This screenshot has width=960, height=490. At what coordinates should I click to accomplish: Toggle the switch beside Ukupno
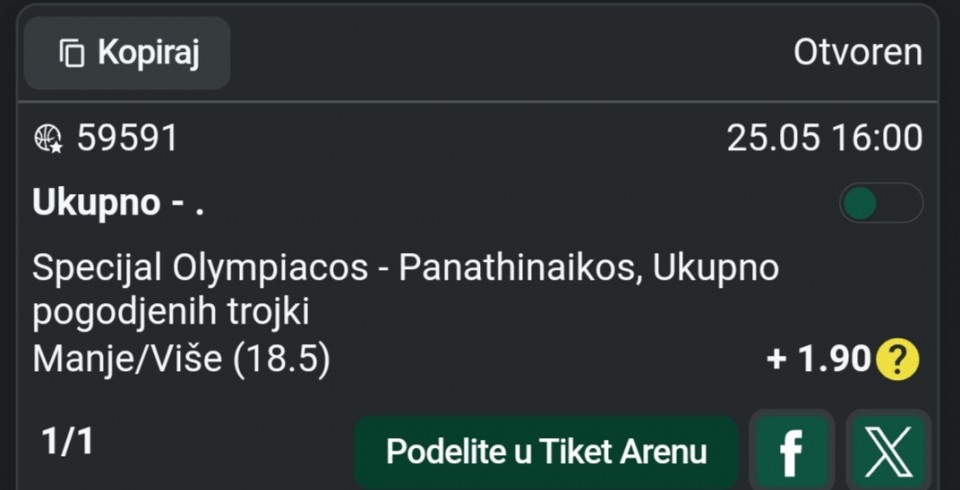(x=881, y=203)
